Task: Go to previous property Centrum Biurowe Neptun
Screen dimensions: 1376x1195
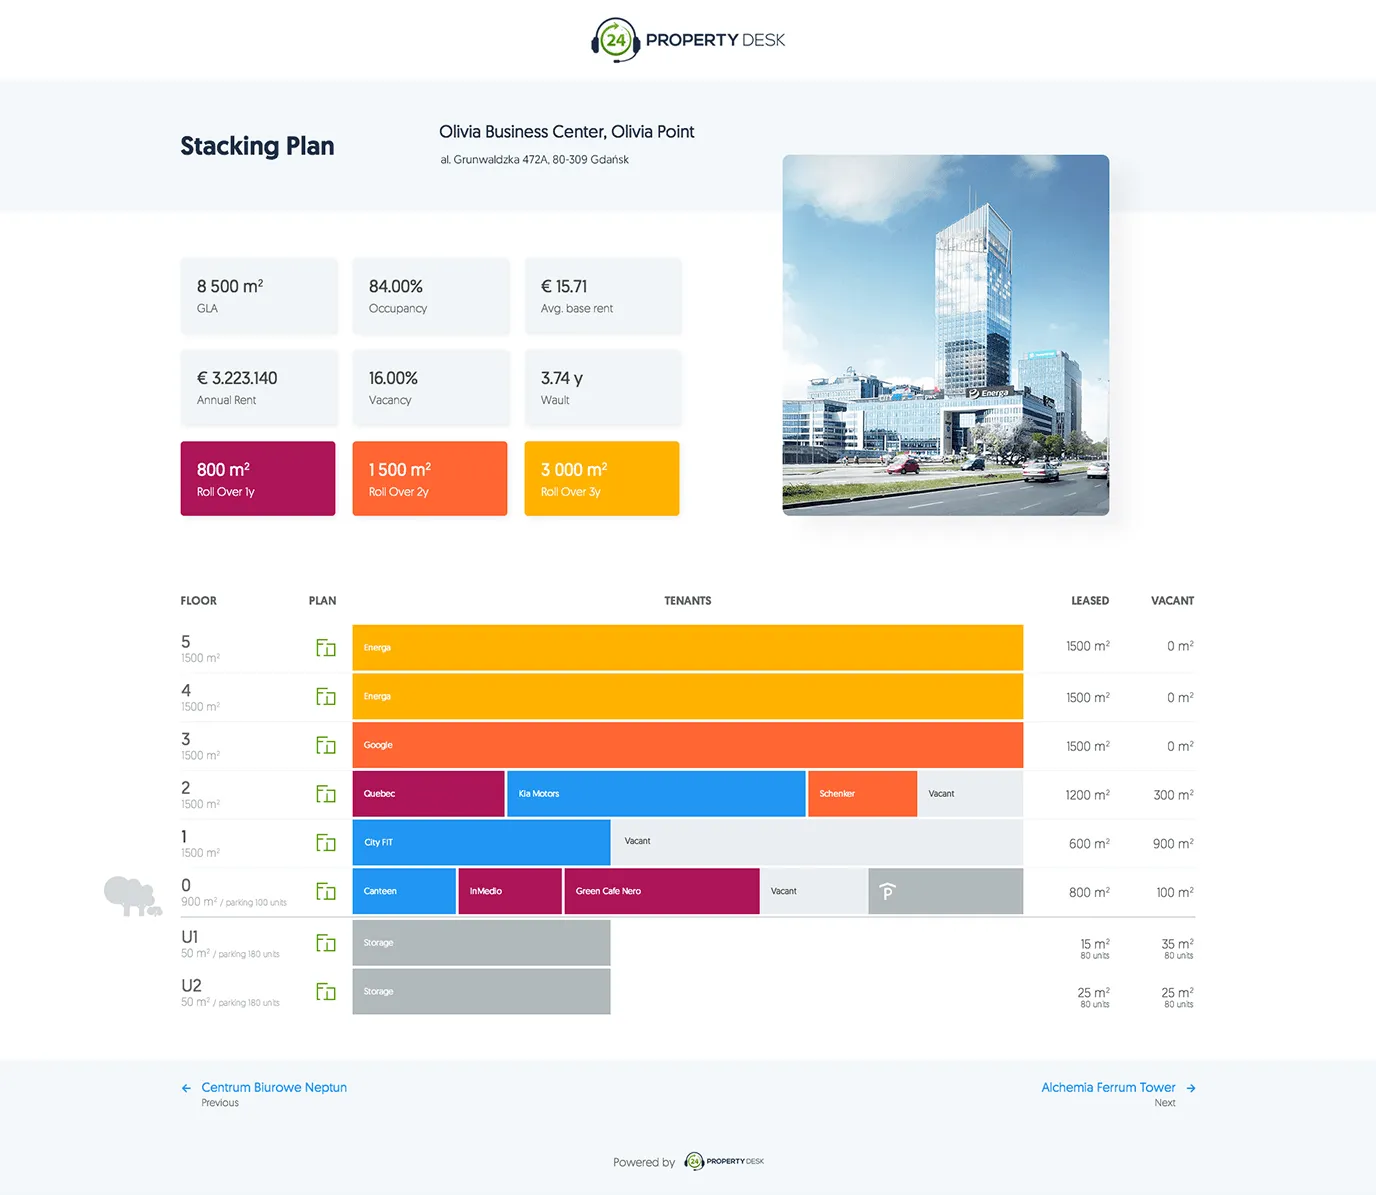Action: (x=274, y=1087)
